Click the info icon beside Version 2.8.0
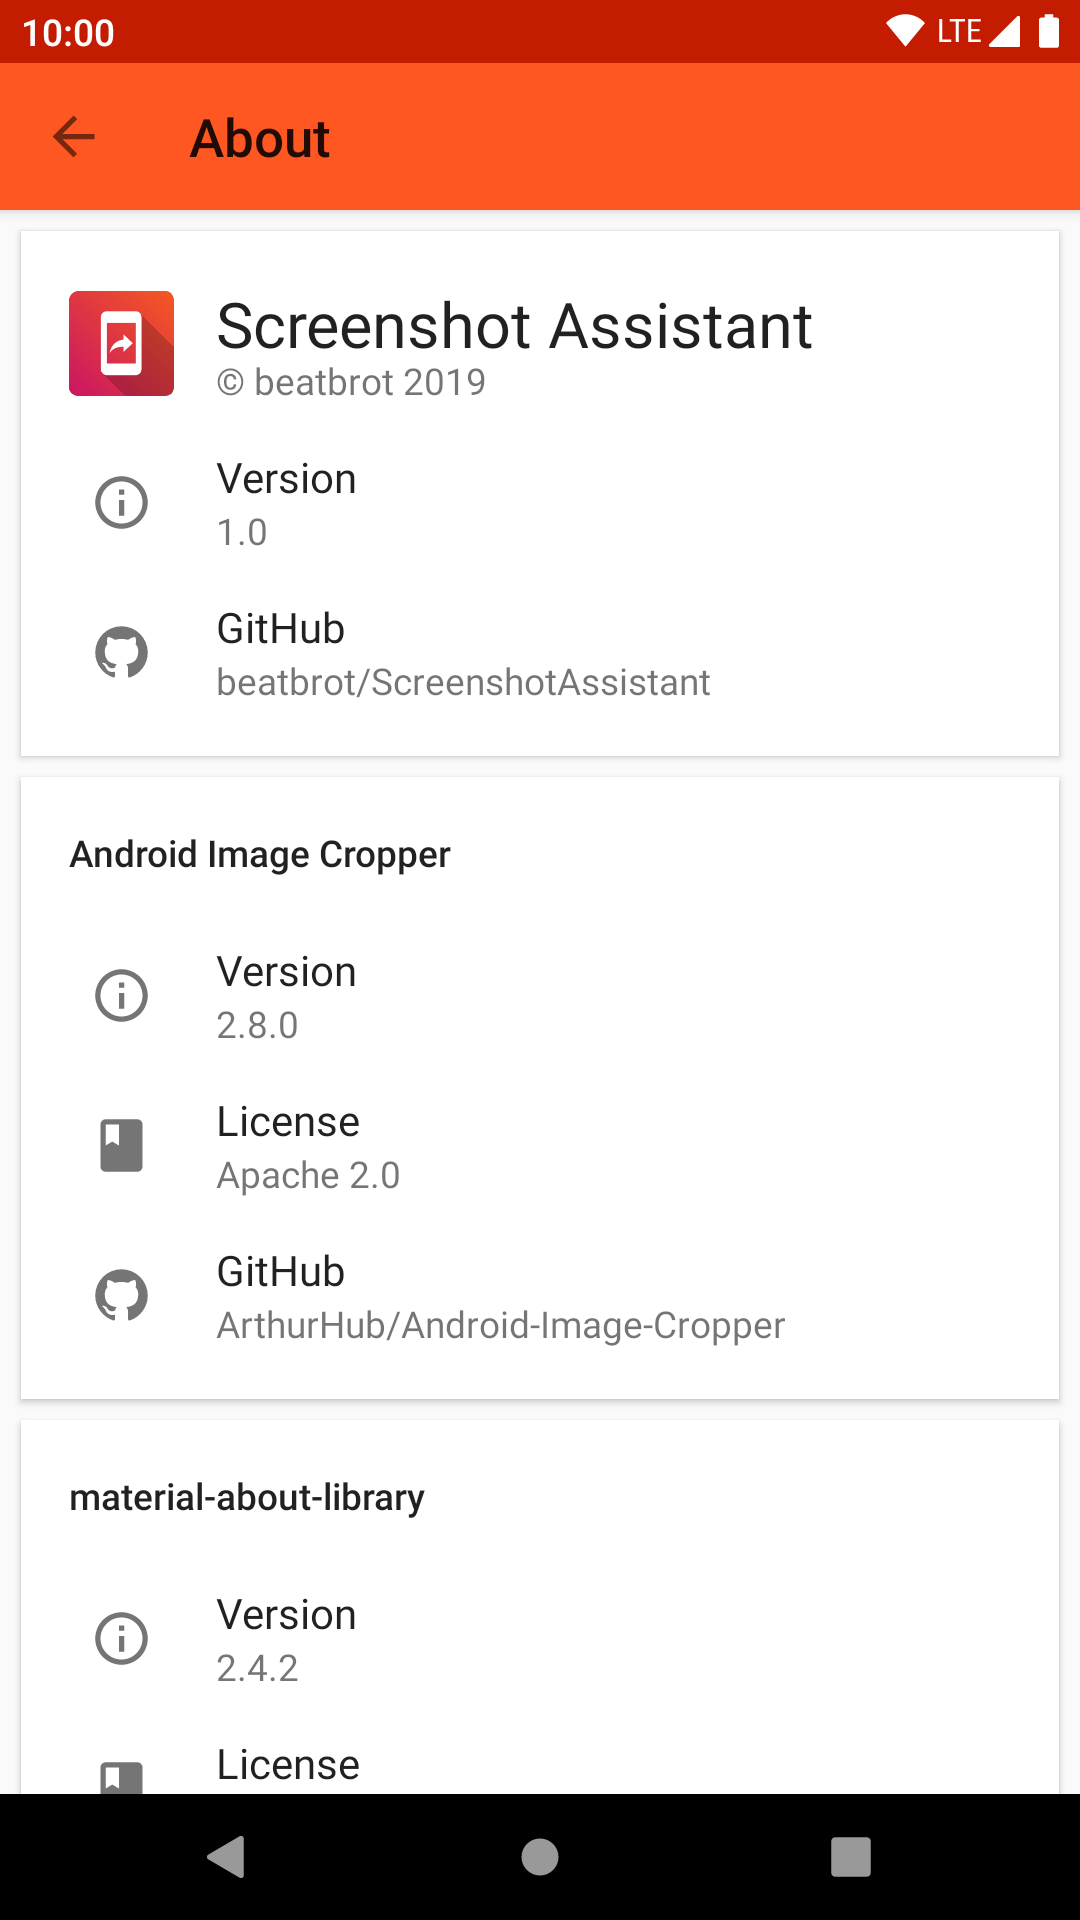 pos(121,996)
